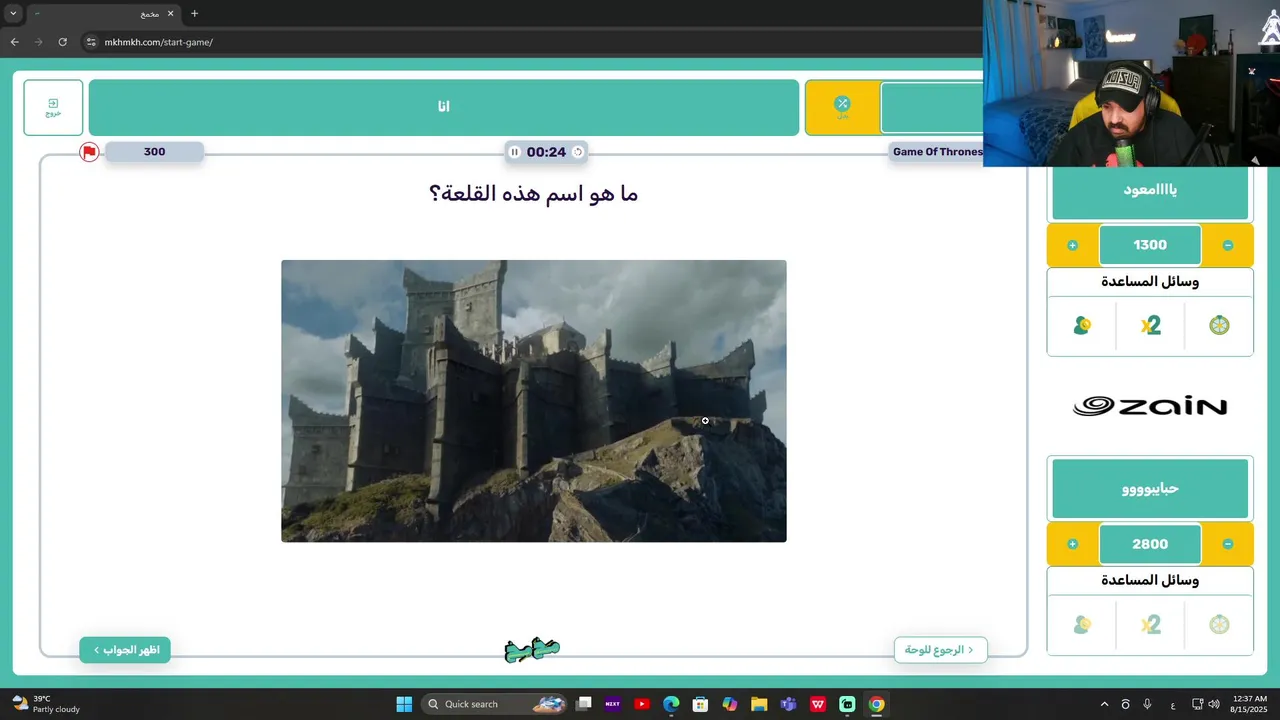Open Chrome tab search dropdown
1280x720 pixels.
[13, 14]
